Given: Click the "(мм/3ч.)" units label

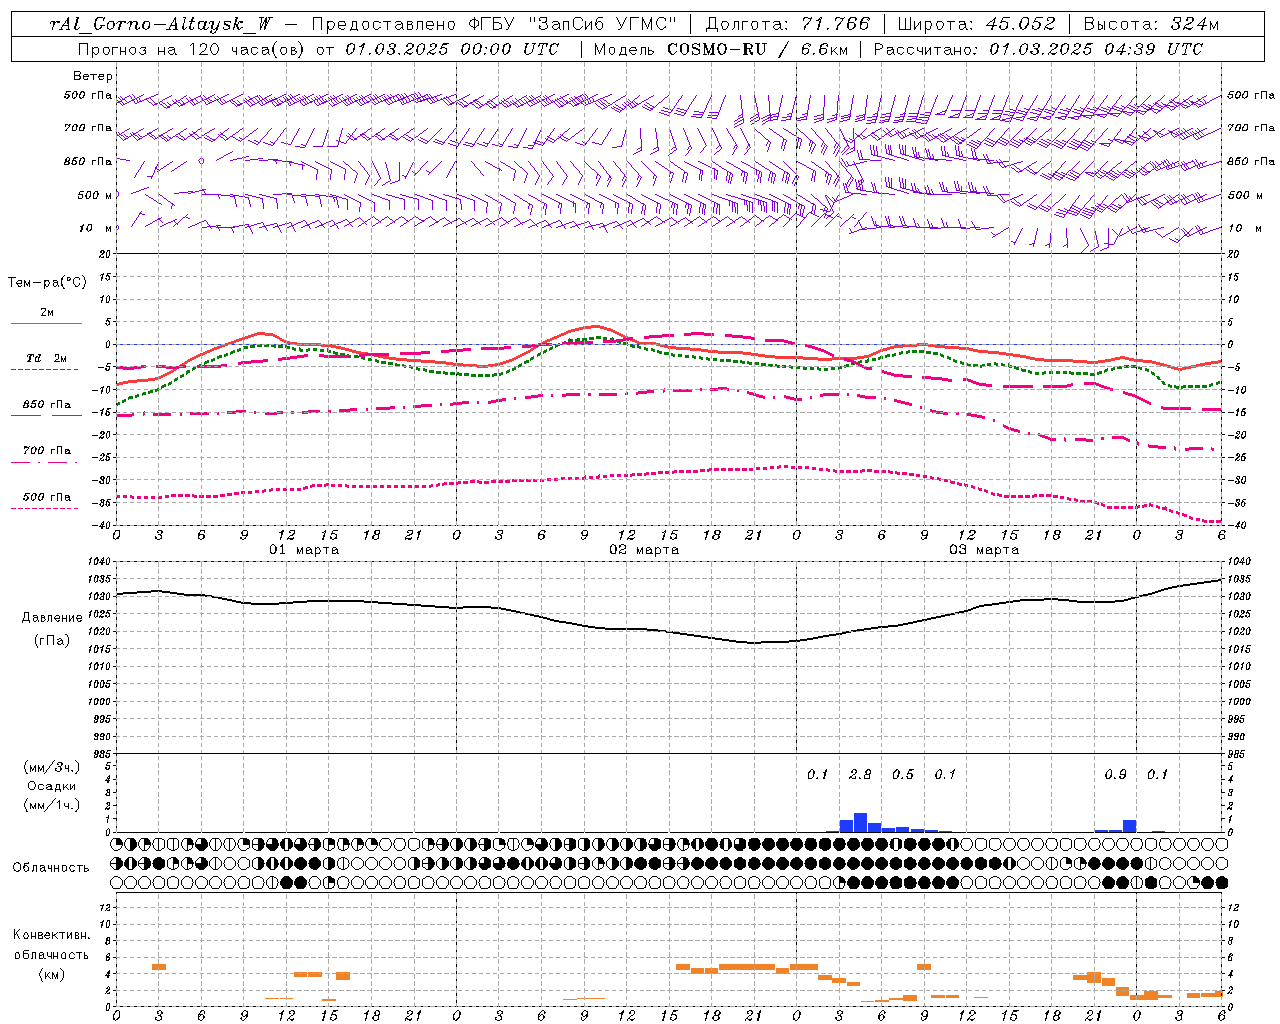Looking at the screenshot, I should tap(52, 767).
